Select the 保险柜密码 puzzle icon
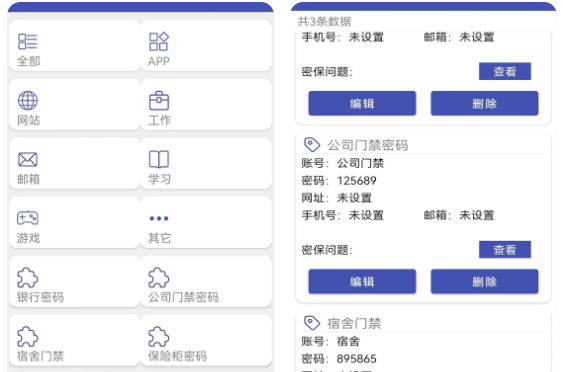 coord(158,336)
